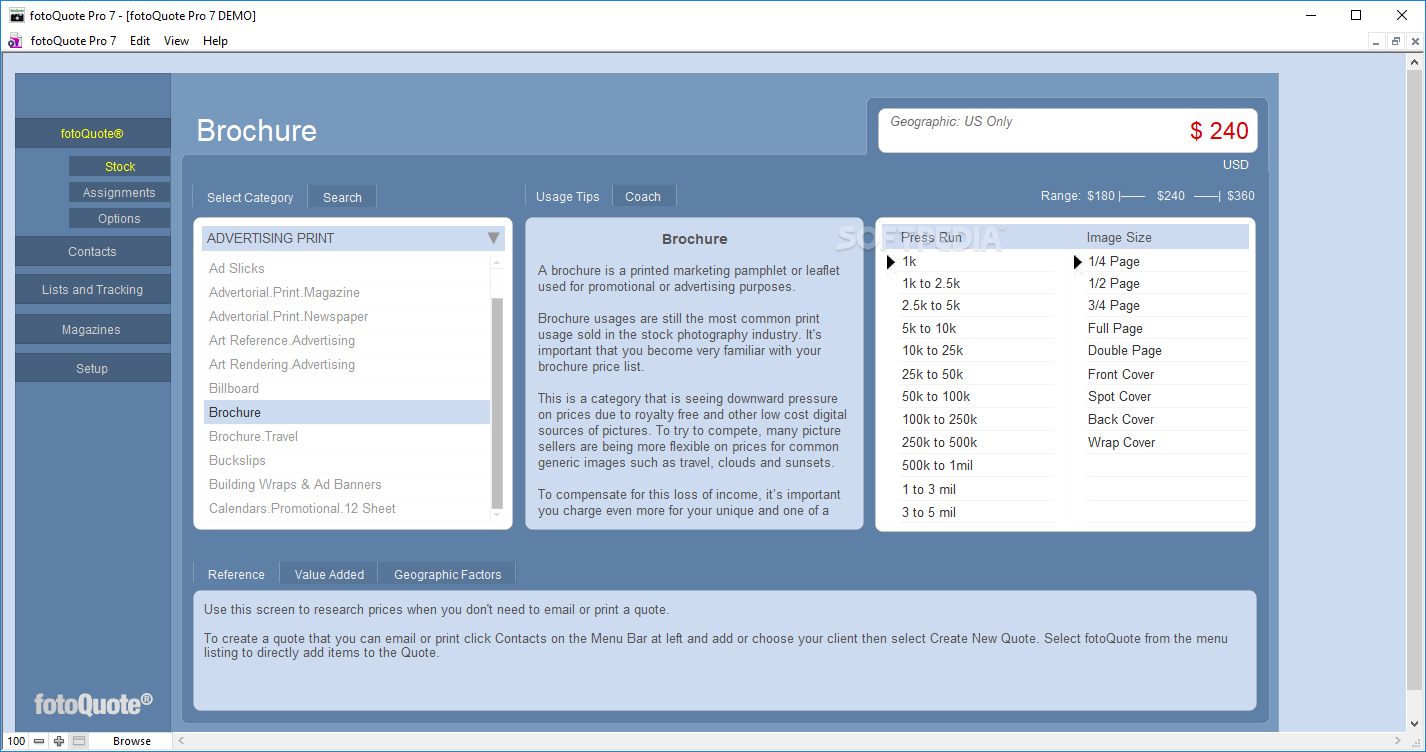Select Art Reference.Advertising category
Viewport: 1426px width, 752px height.
pyautogui.click(x=347, y=340)
